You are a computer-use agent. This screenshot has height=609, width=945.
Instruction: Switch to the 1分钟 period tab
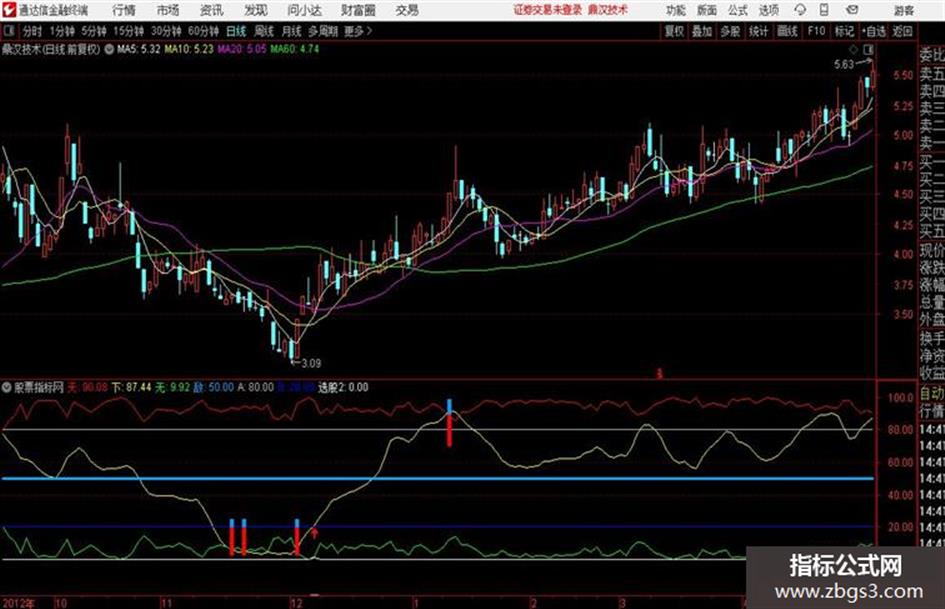(62, 31)
